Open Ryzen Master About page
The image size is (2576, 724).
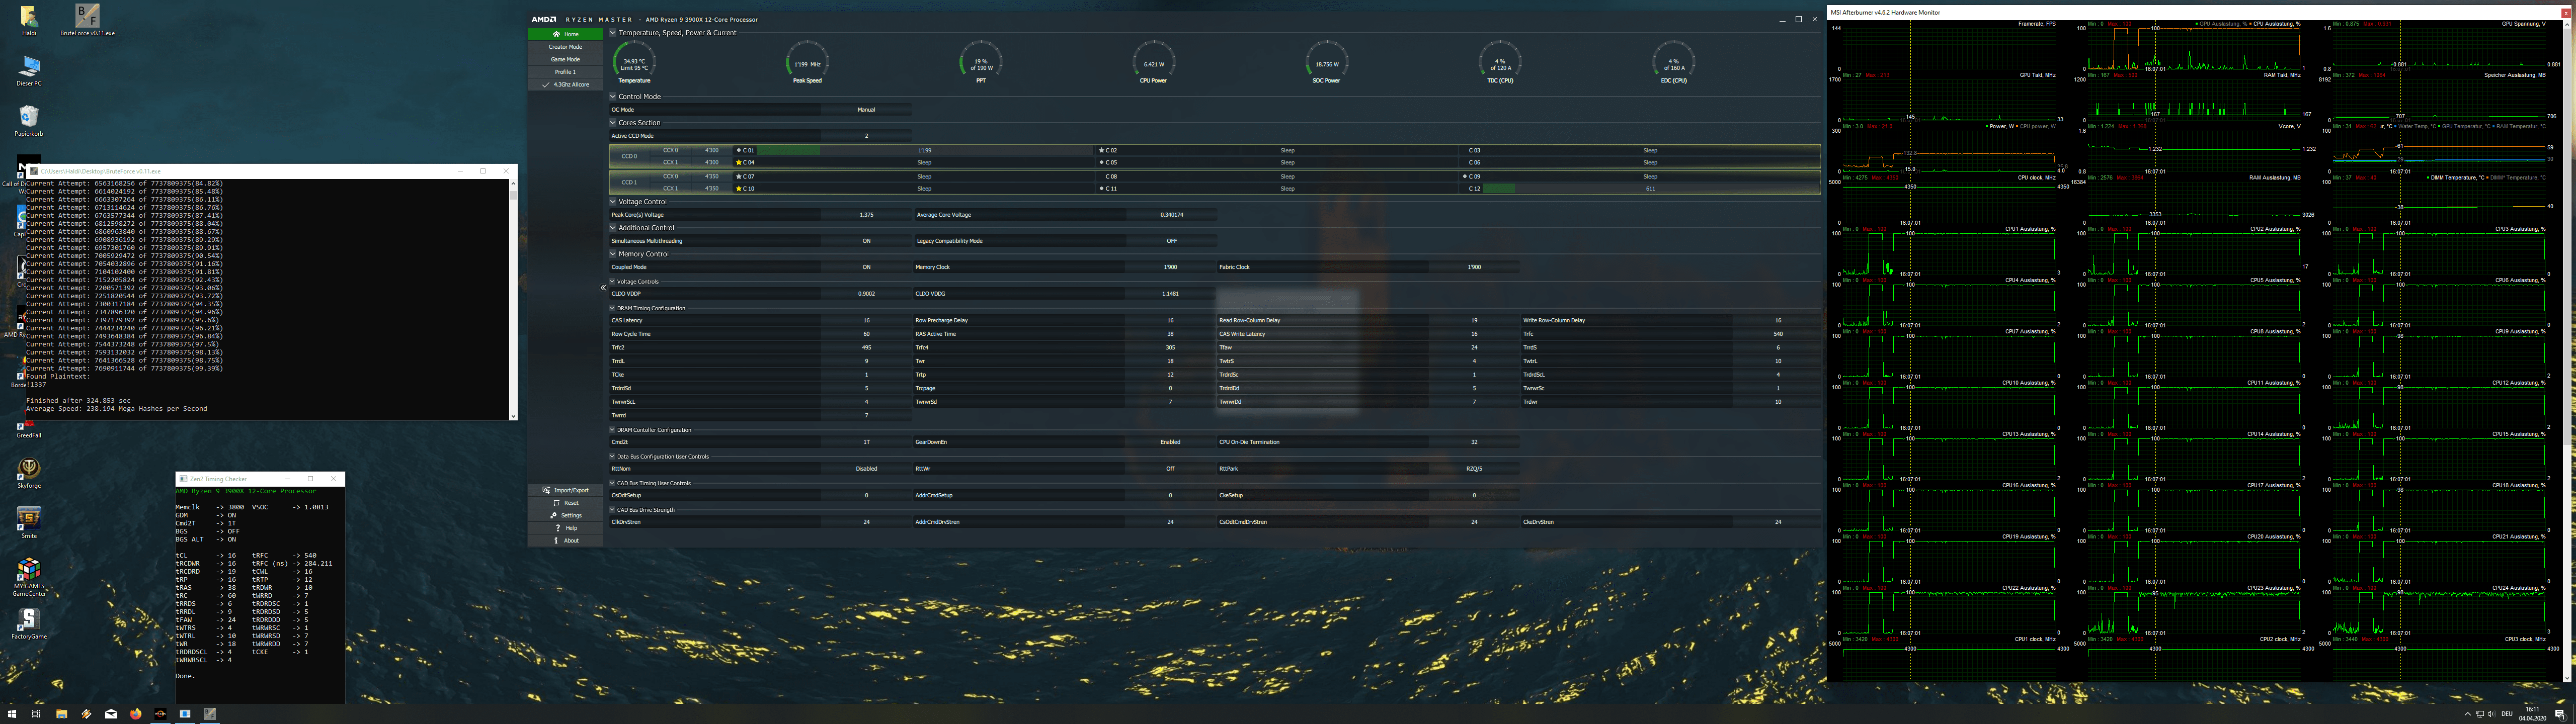tap(566, 541)
